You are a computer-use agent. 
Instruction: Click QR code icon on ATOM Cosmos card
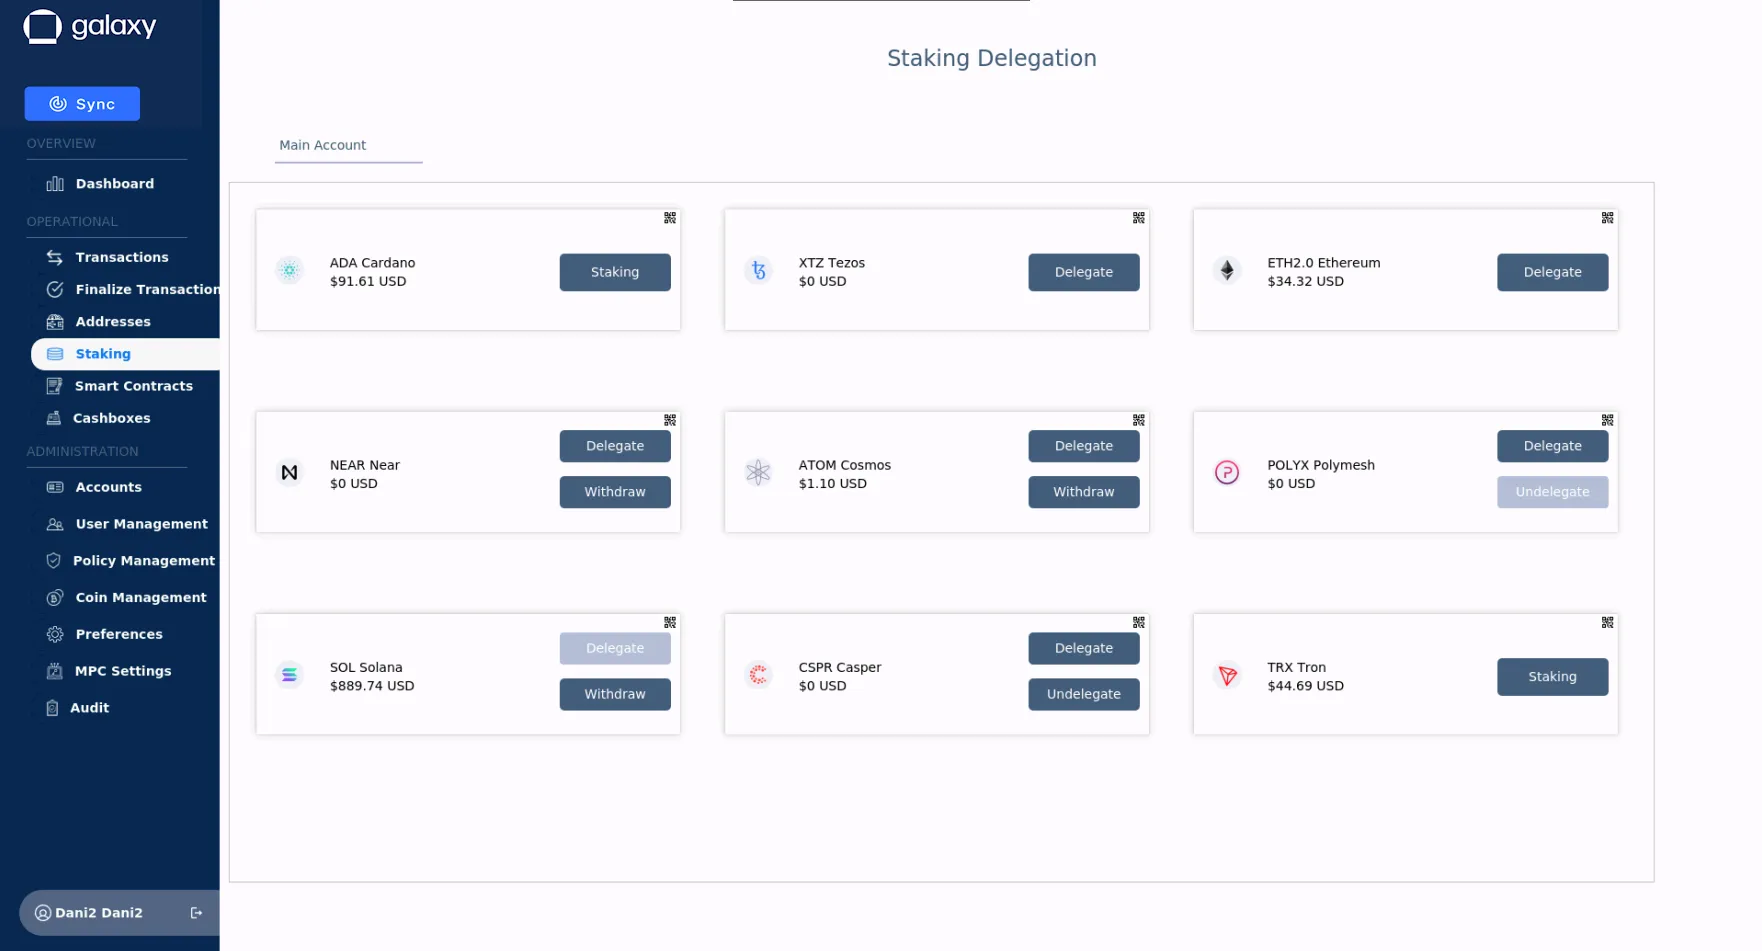[x=1138, y=420]
